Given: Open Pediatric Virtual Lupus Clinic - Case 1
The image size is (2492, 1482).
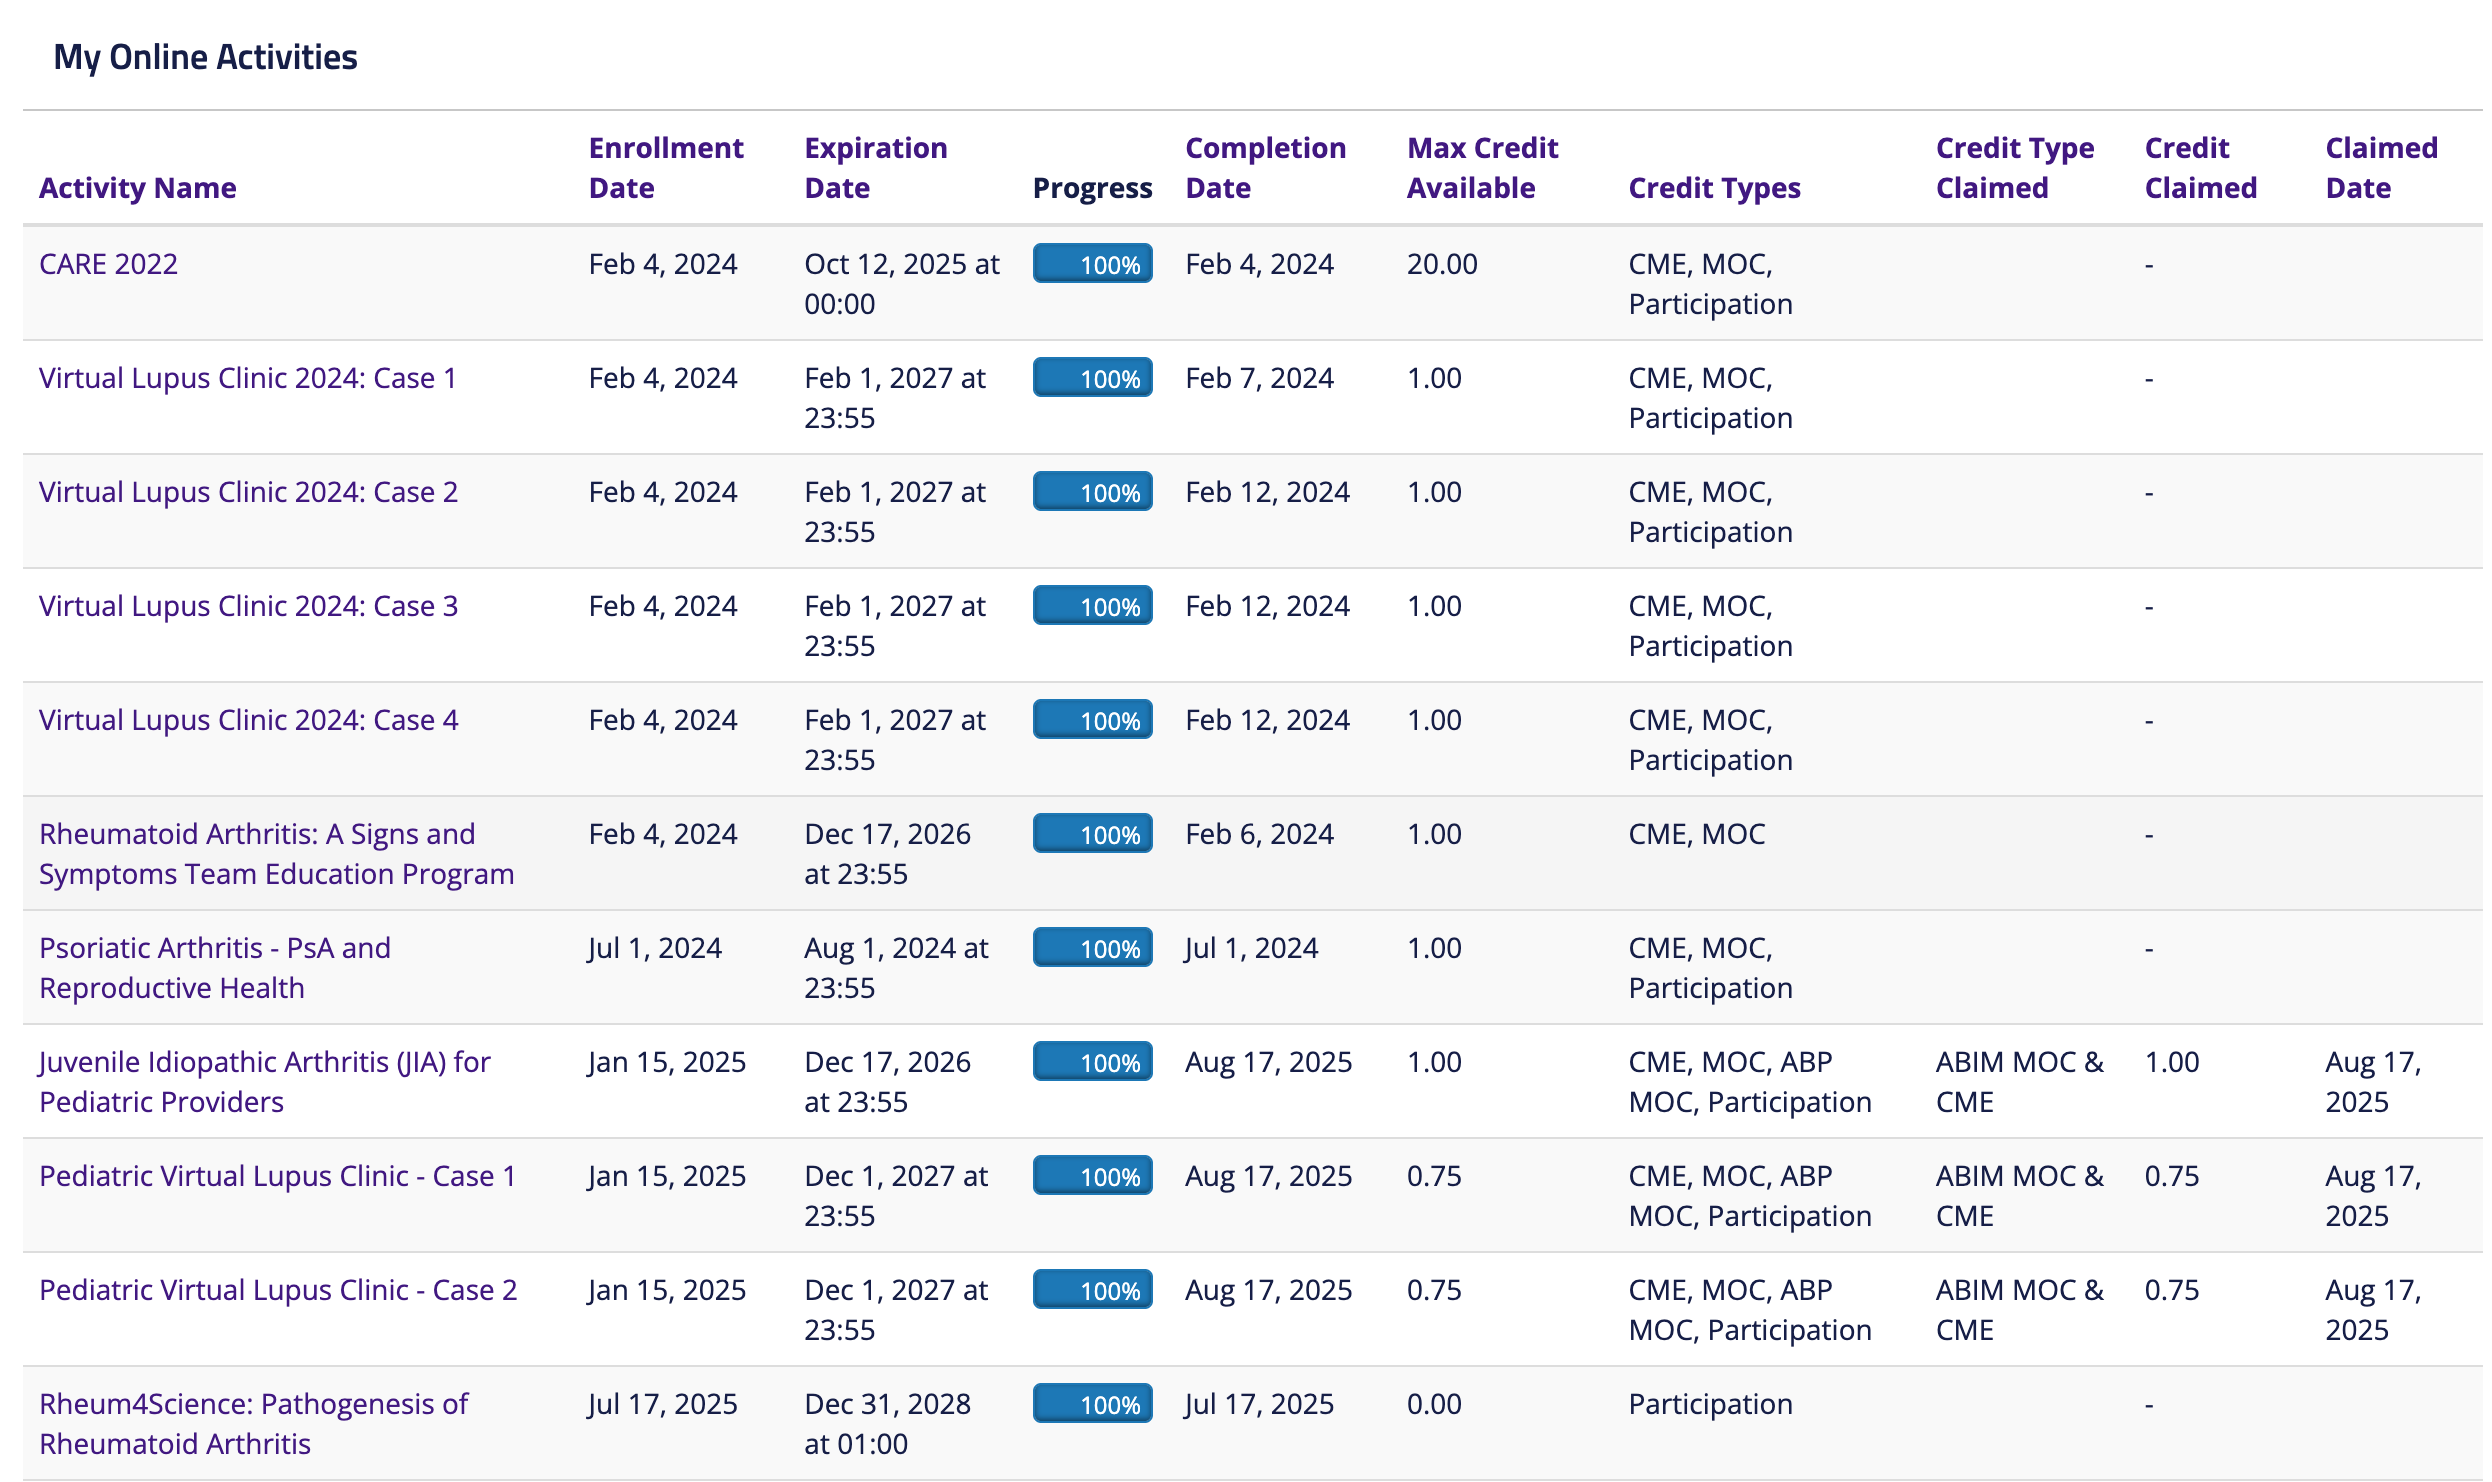Looking at the screenshot, I should (x=278, y=1176).
